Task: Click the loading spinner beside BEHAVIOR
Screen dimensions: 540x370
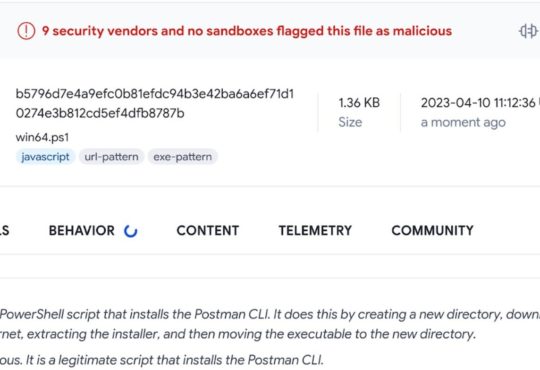Action: [131, 231]
